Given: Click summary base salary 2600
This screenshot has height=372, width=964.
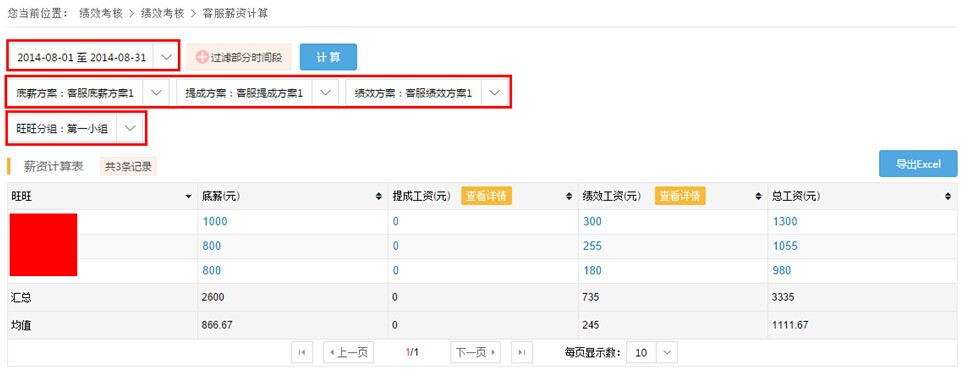Looking at the screenshot, I should point(213,298).
